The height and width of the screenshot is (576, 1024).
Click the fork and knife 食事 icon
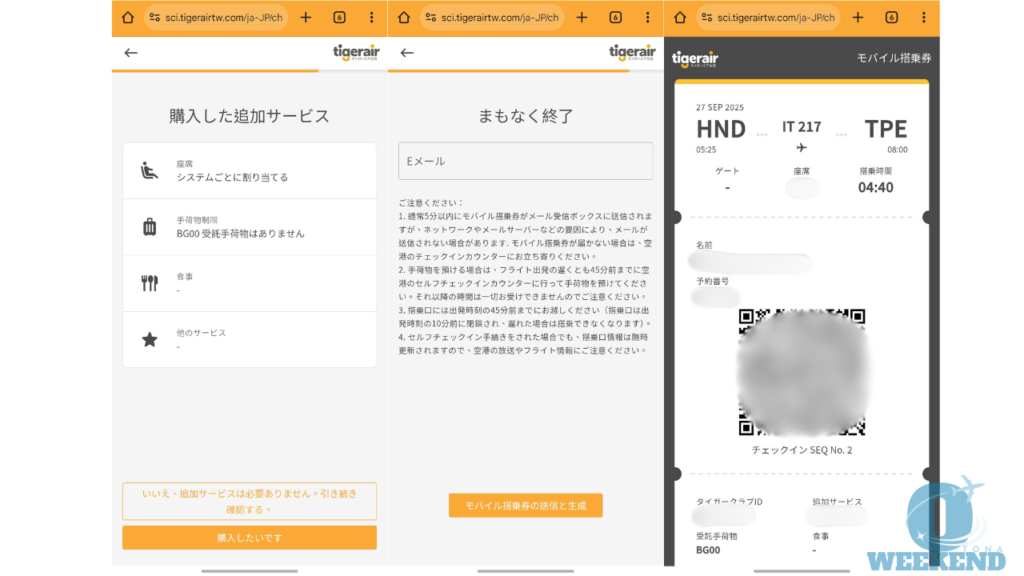tap(149, 283)
